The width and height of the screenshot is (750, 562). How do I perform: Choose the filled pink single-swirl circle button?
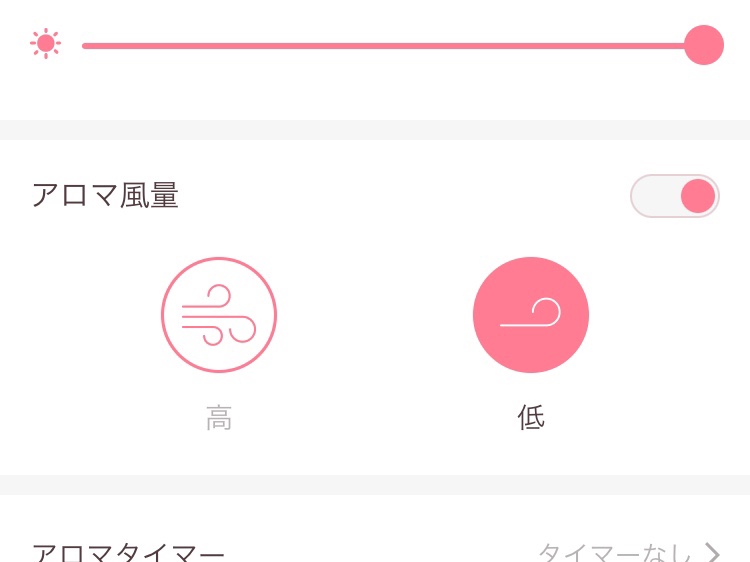[531, 315]
